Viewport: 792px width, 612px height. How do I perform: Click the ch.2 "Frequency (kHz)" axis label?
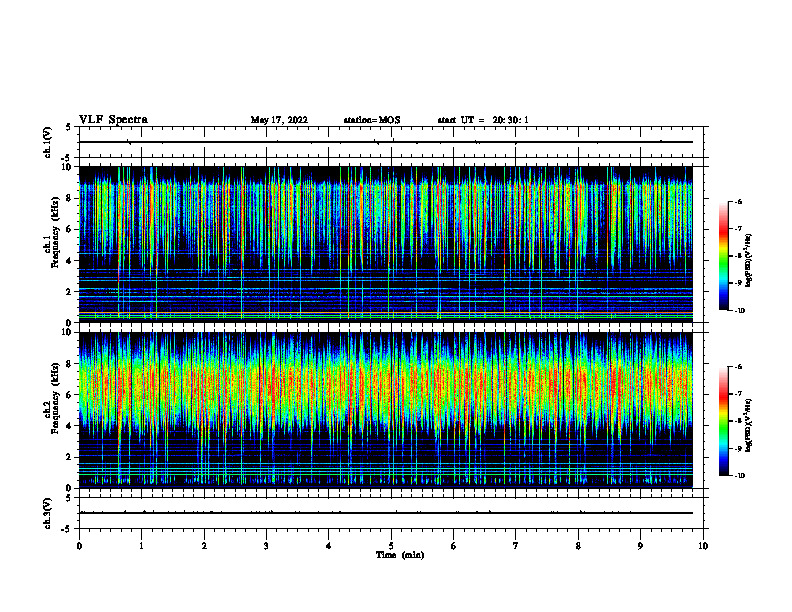tap(54, 398)
